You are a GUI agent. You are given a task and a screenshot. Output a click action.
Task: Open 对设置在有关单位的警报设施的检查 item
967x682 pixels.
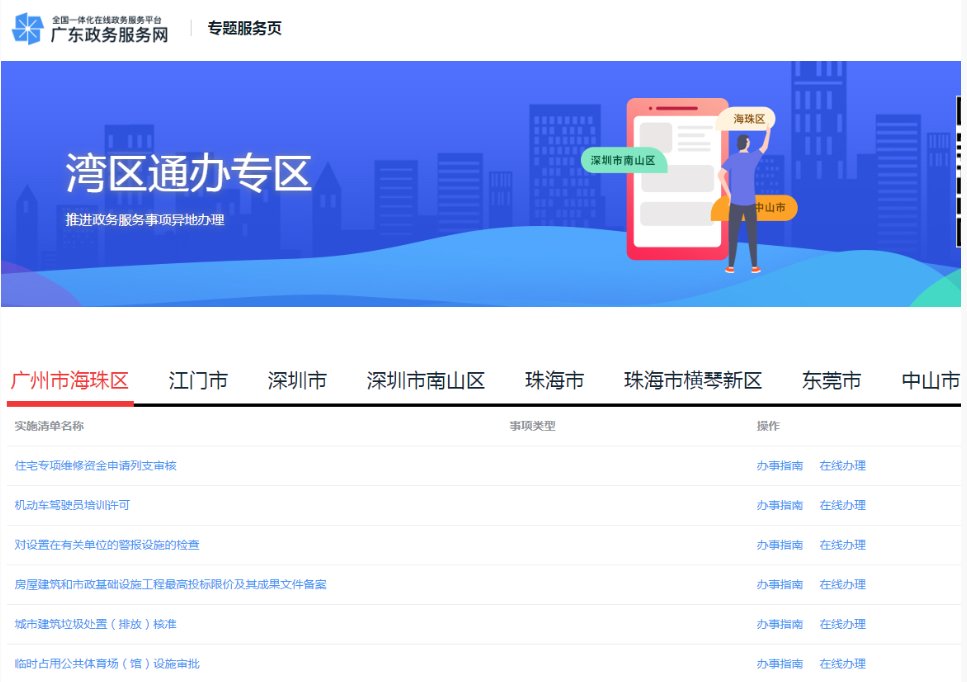(107, 544)
